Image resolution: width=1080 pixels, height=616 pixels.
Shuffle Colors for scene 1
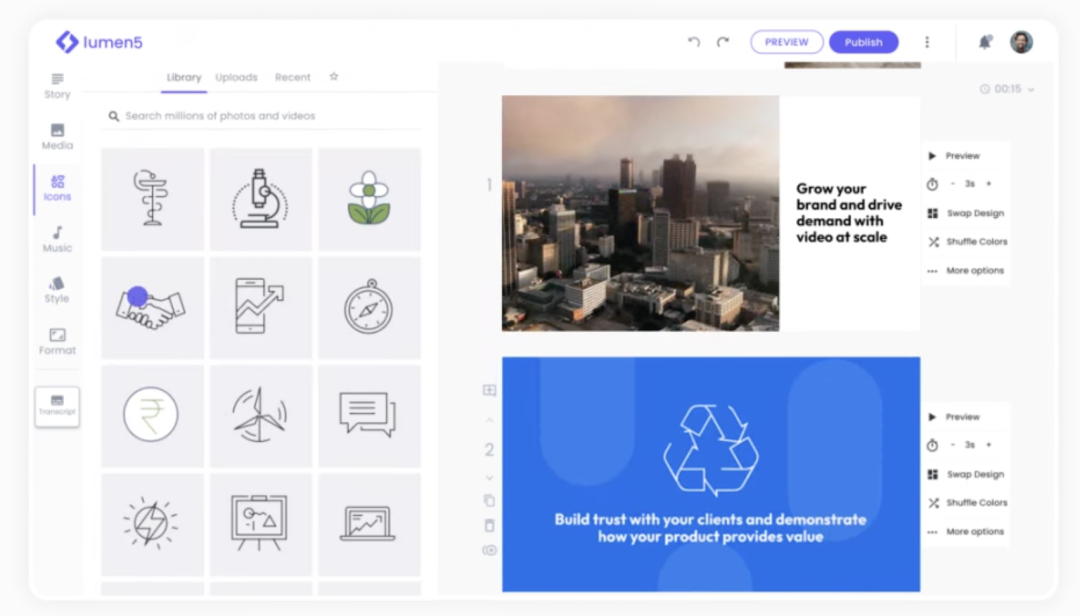pos(967,242)
